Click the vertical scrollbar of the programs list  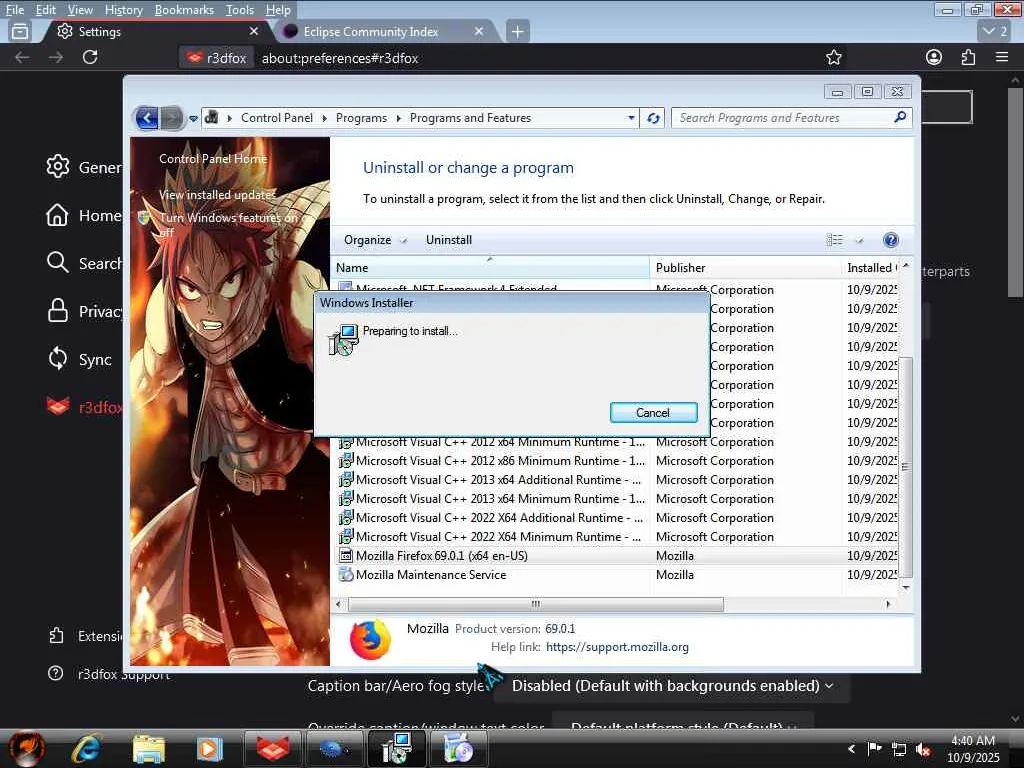[905, 467]
